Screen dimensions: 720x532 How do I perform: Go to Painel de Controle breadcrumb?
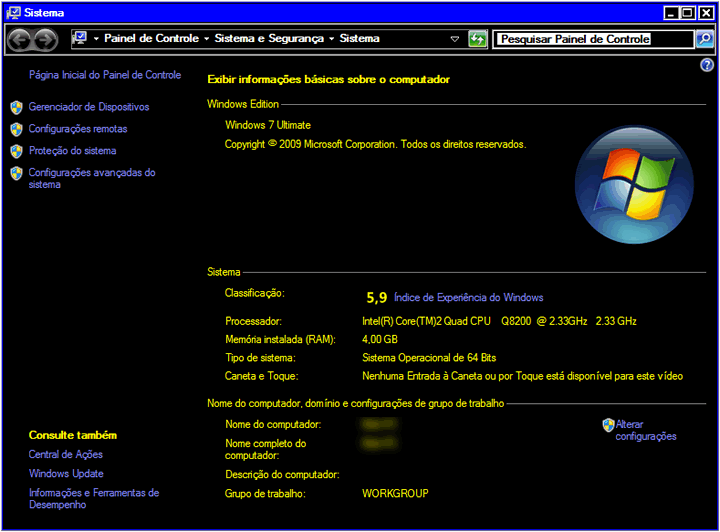pos(152,38)
